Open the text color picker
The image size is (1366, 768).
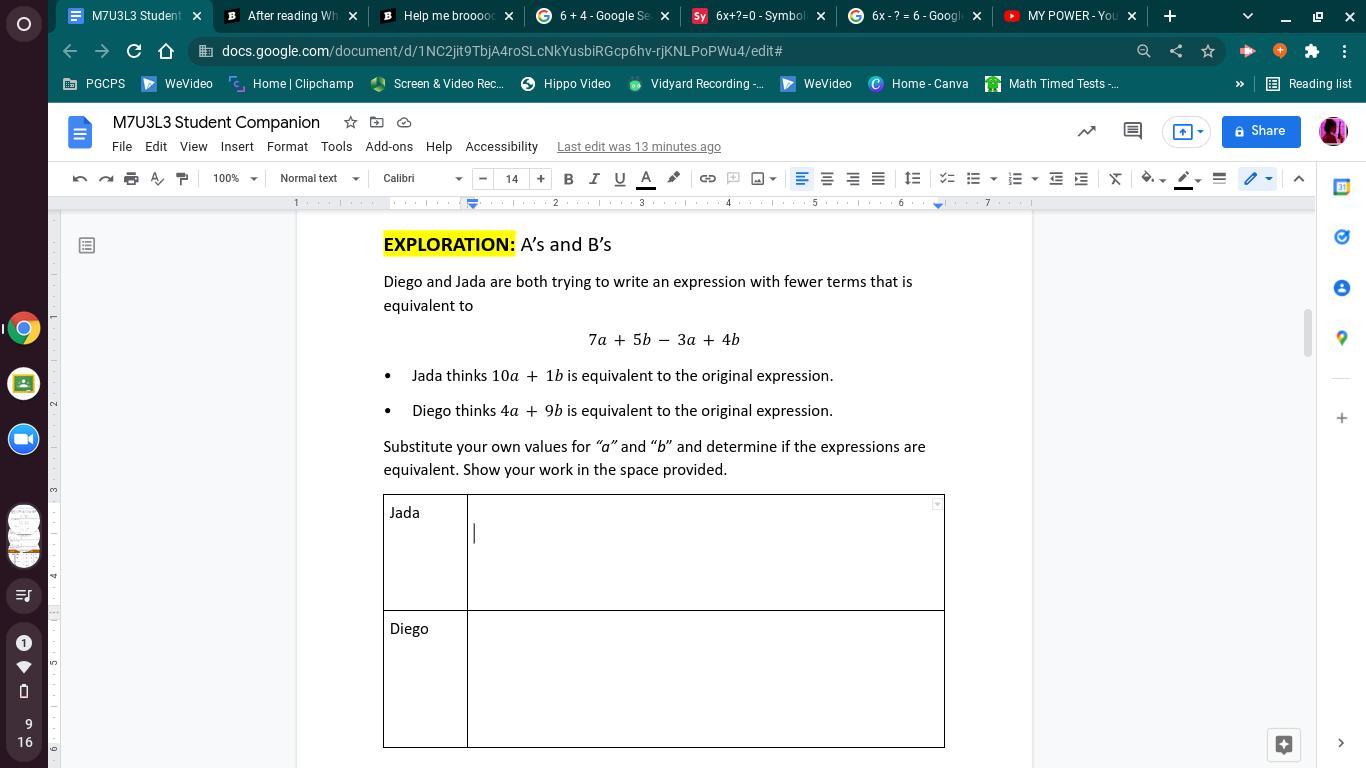click(646, 179)
